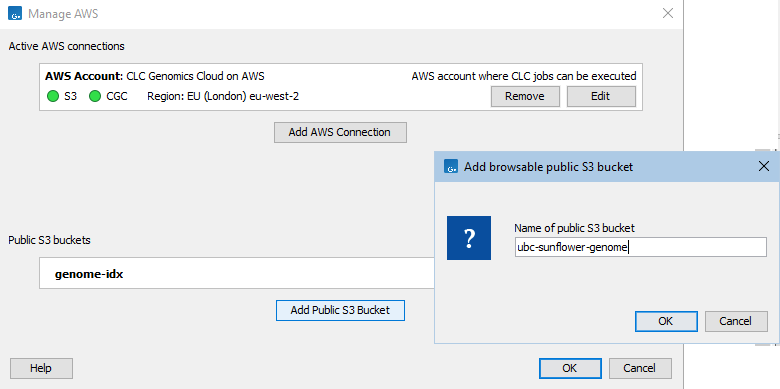The height and width of the screenshot is (389, 780).
Task: Click OK in the Manage AWS window
Action: 570,369
